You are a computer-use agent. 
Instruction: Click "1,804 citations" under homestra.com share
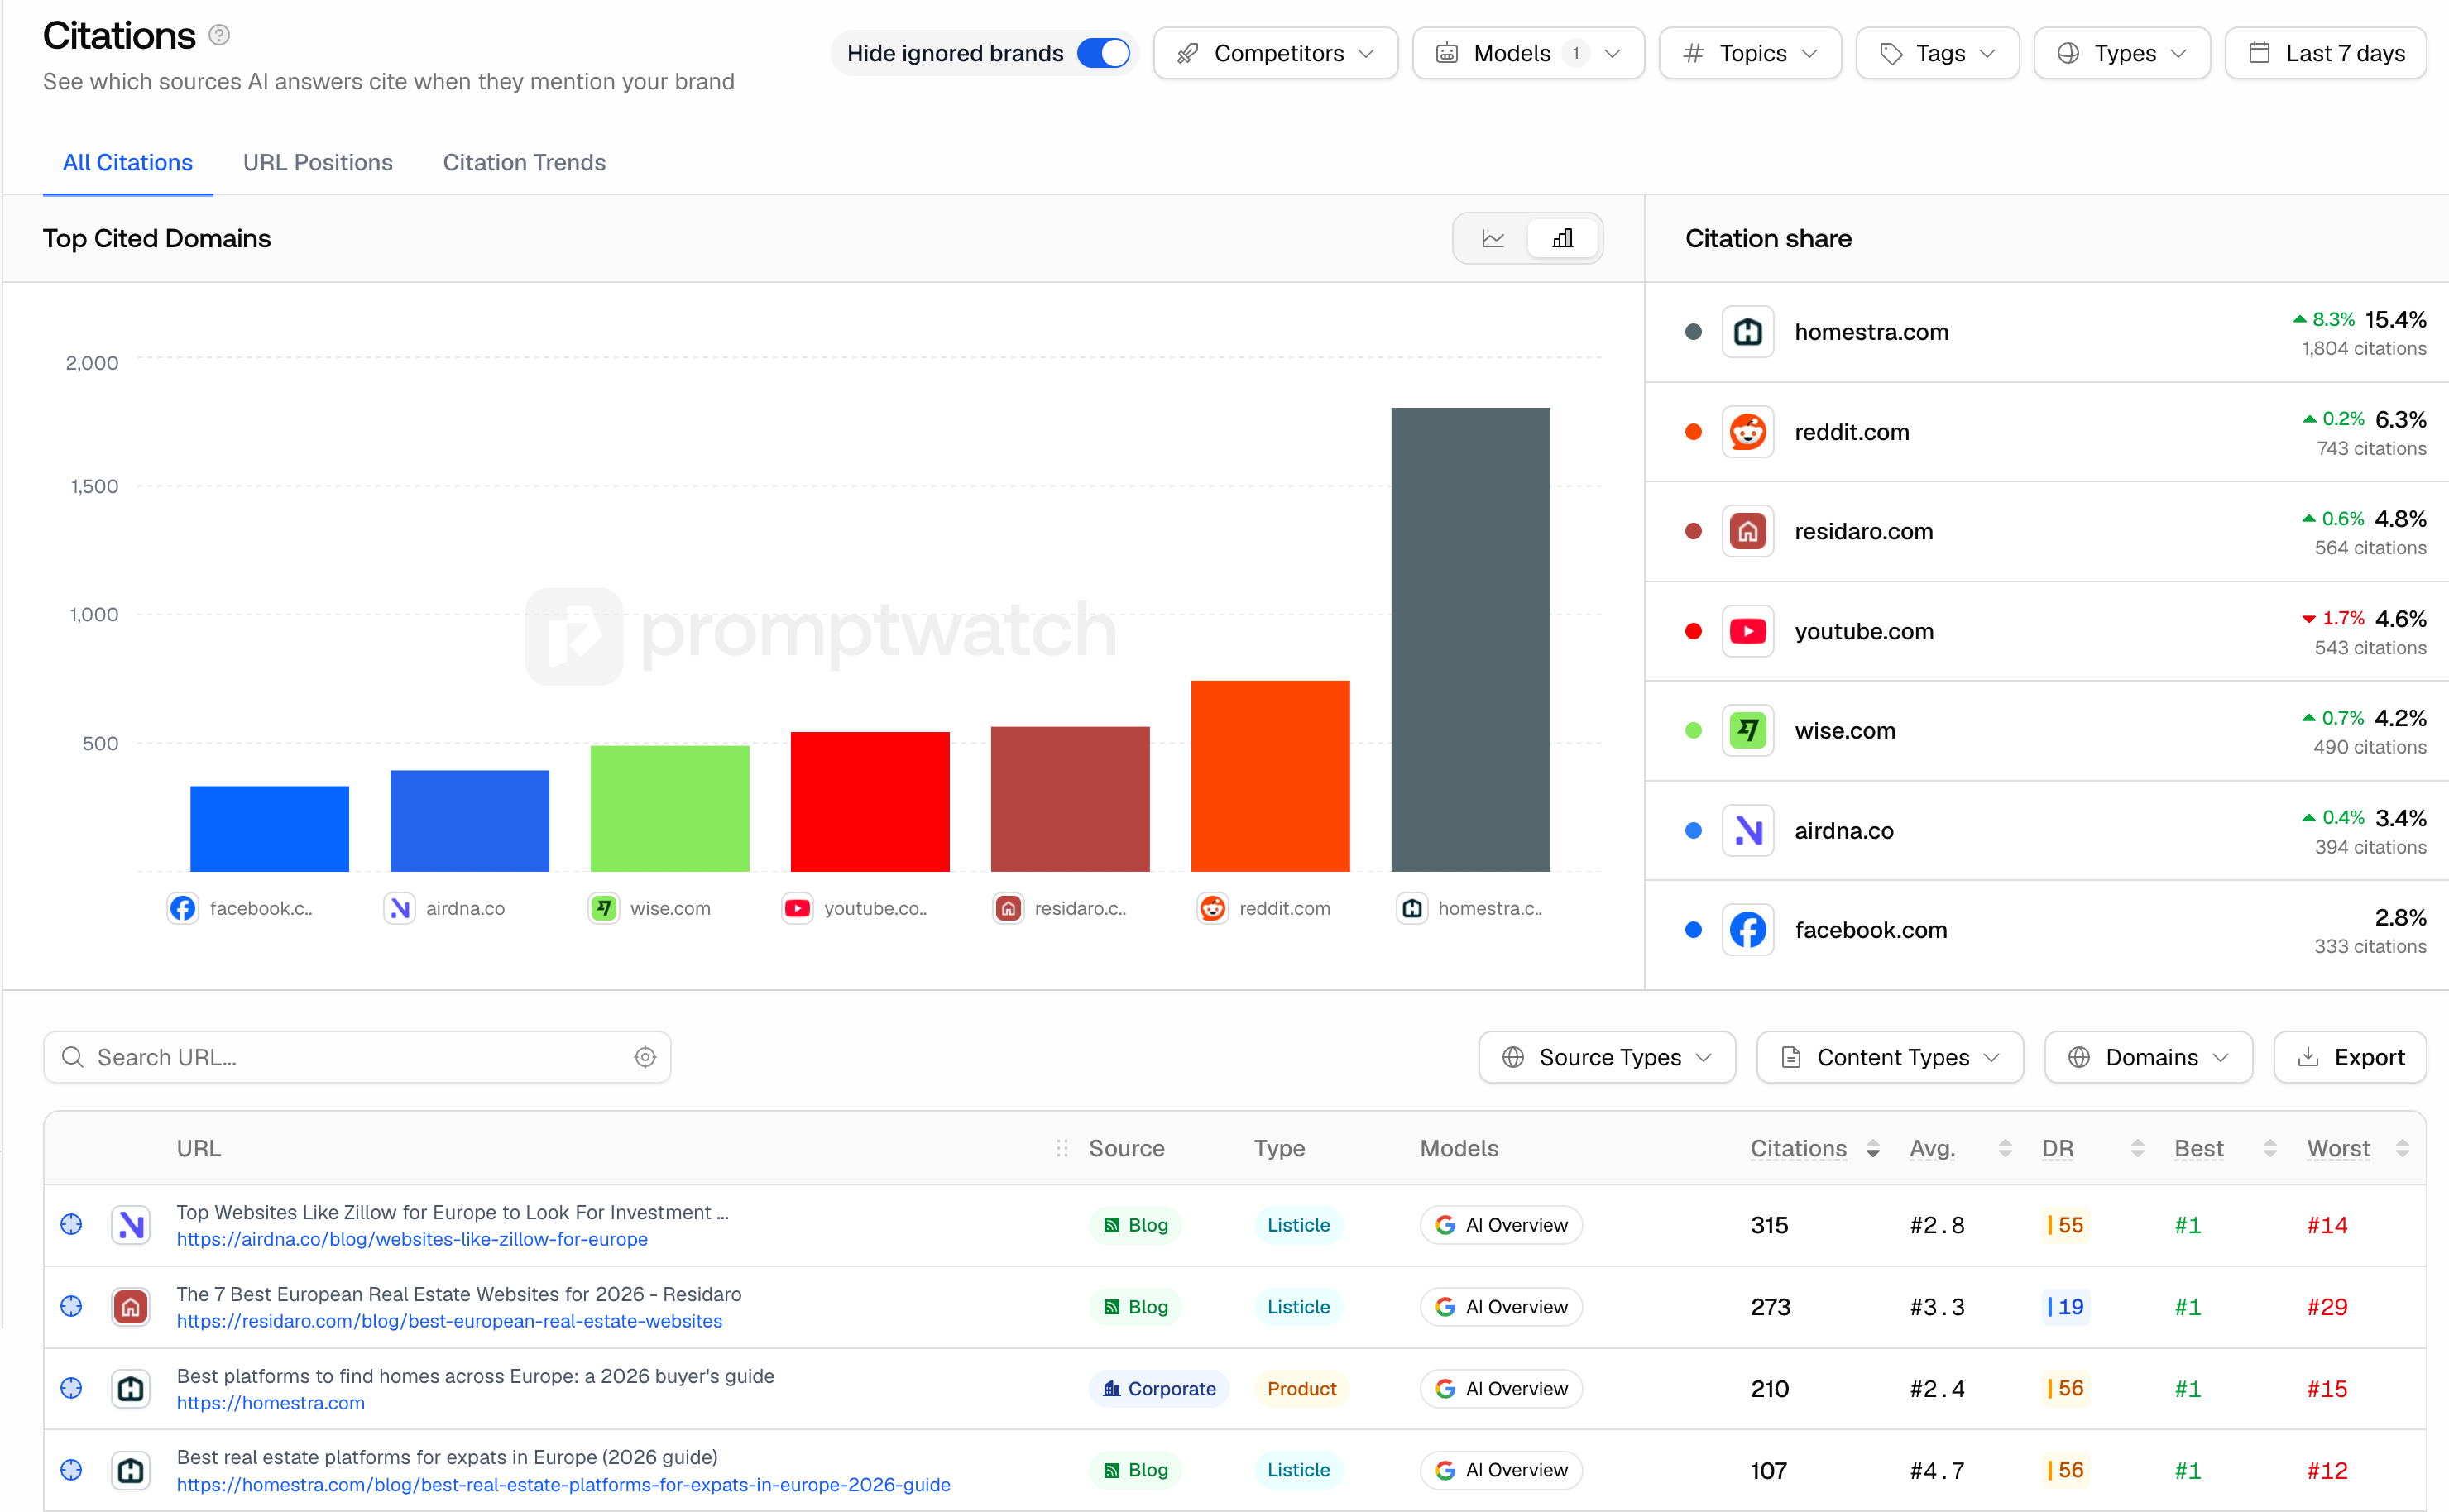point(2364,348)
